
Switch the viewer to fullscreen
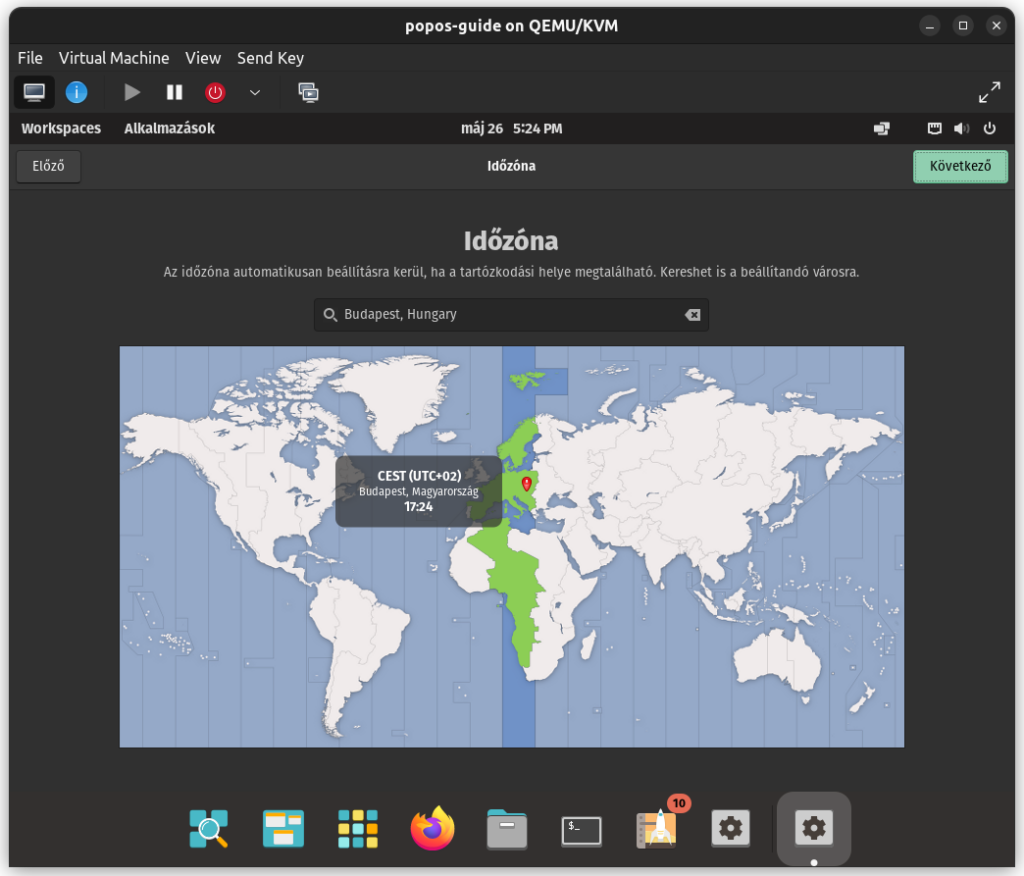(989, 92)
